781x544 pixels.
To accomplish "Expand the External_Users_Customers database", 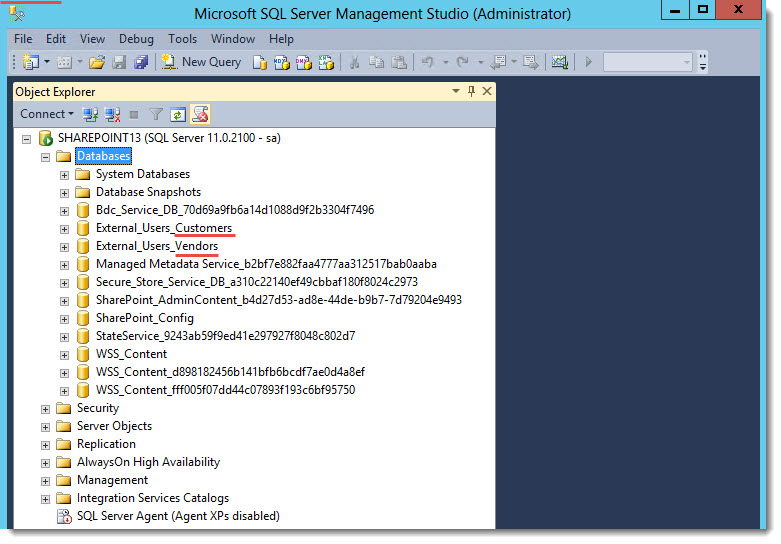I will [64, 229].
